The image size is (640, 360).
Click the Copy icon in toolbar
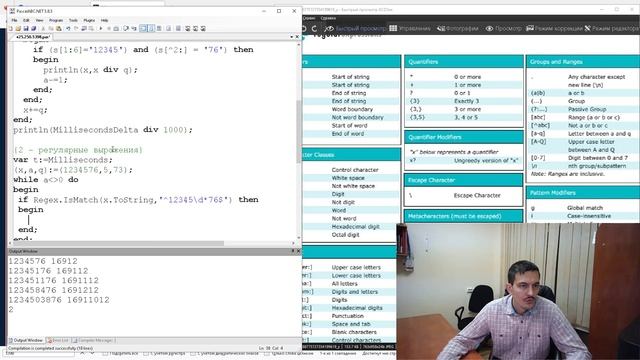[51, 29]
